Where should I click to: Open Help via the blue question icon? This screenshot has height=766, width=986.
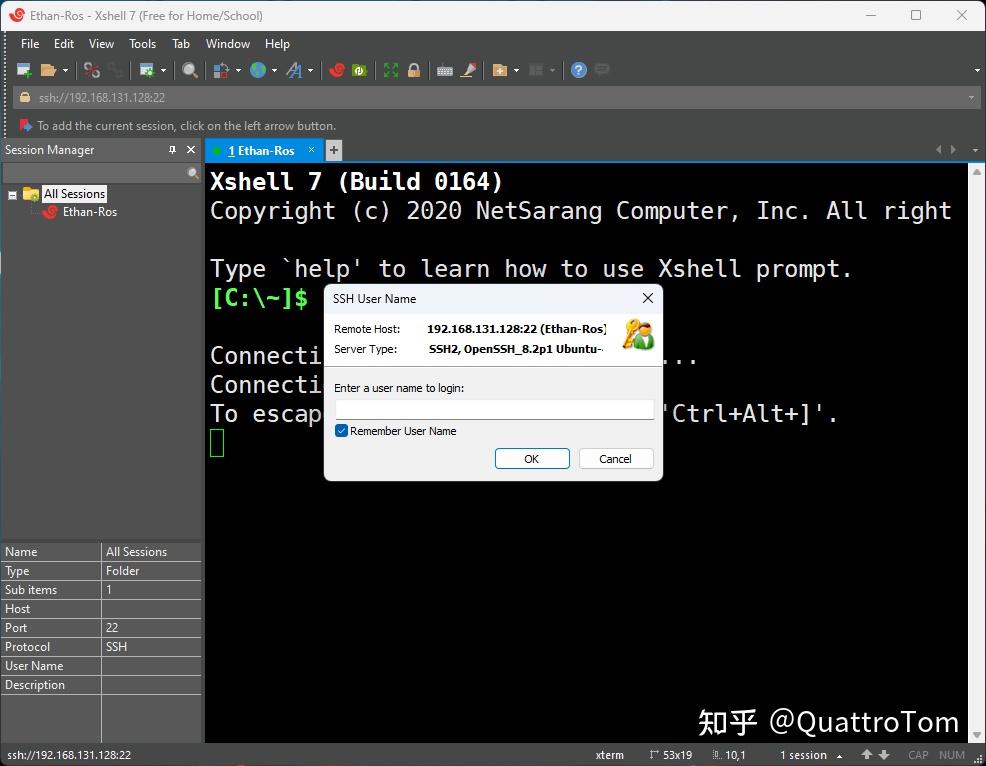pos(579,70)
